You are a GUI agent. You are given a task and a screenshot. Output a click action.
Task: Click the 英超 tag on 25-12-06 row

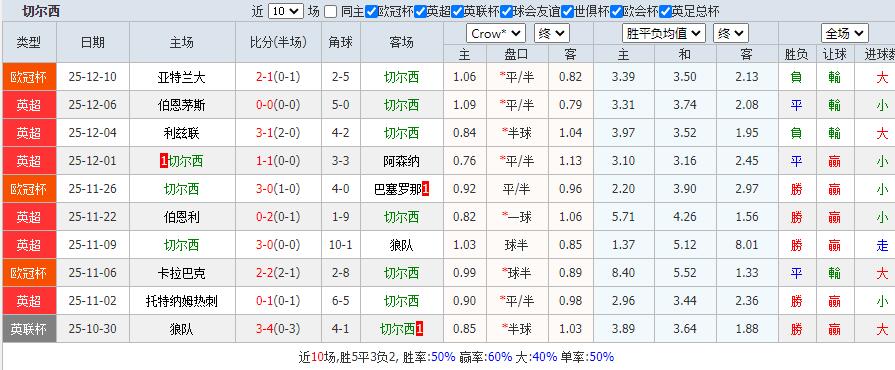29,105
